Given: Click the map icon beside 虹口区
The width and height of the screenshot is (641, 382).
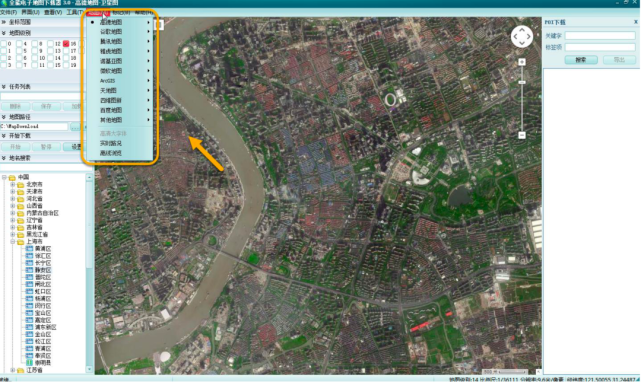Looking at the screenshot, I should point(29,292).
